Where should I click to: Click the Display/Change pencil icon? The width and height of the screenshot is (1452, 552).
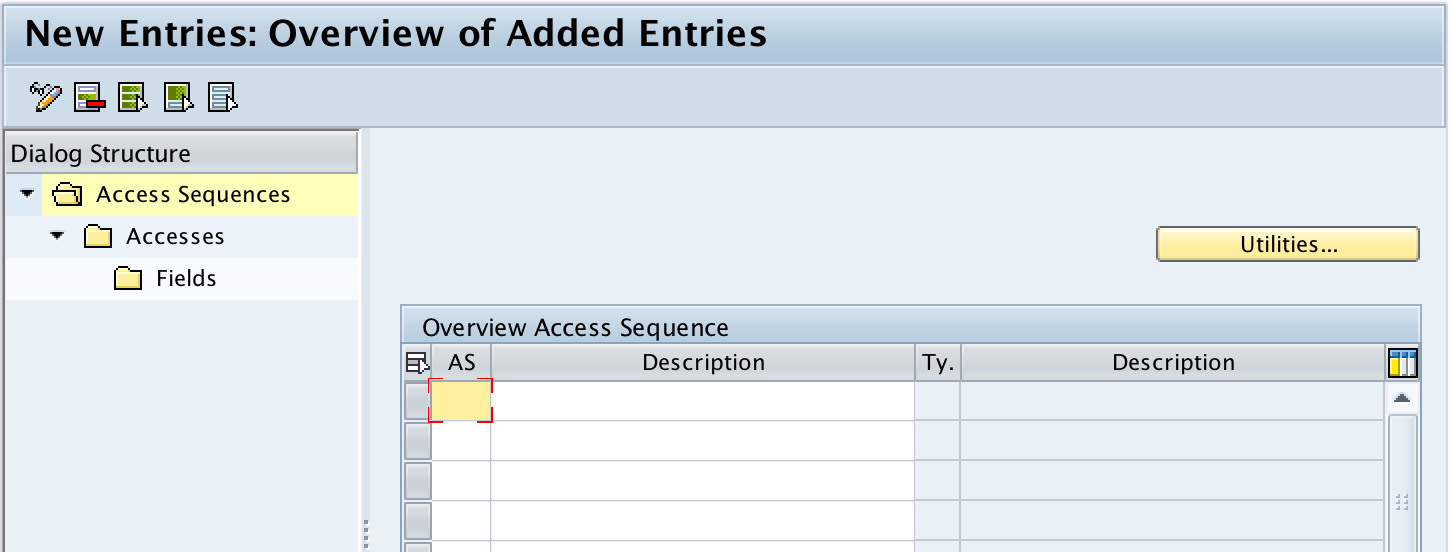46,97
